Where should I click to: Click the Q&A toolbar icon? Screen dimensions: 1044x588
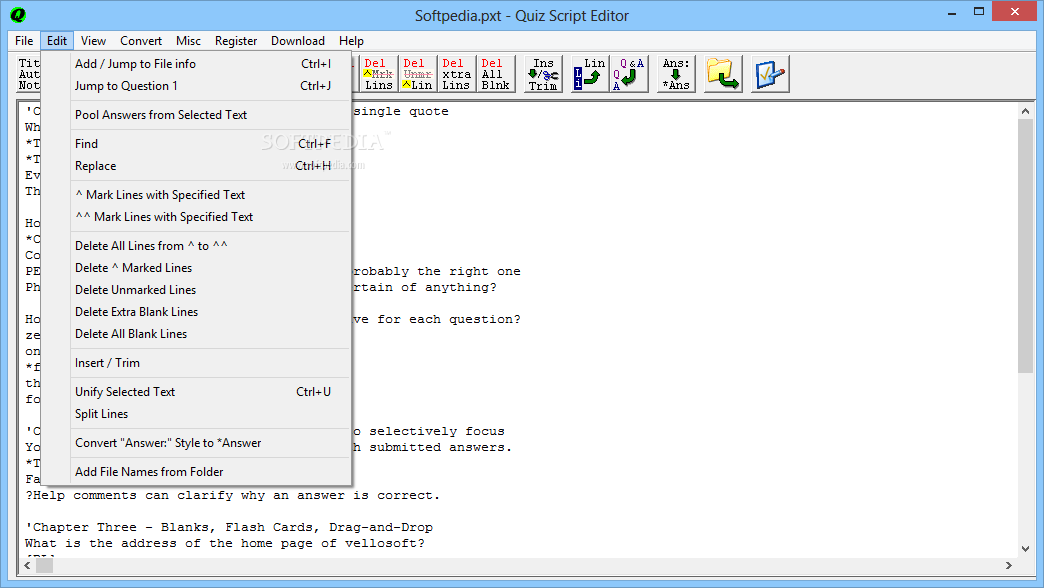629,74
